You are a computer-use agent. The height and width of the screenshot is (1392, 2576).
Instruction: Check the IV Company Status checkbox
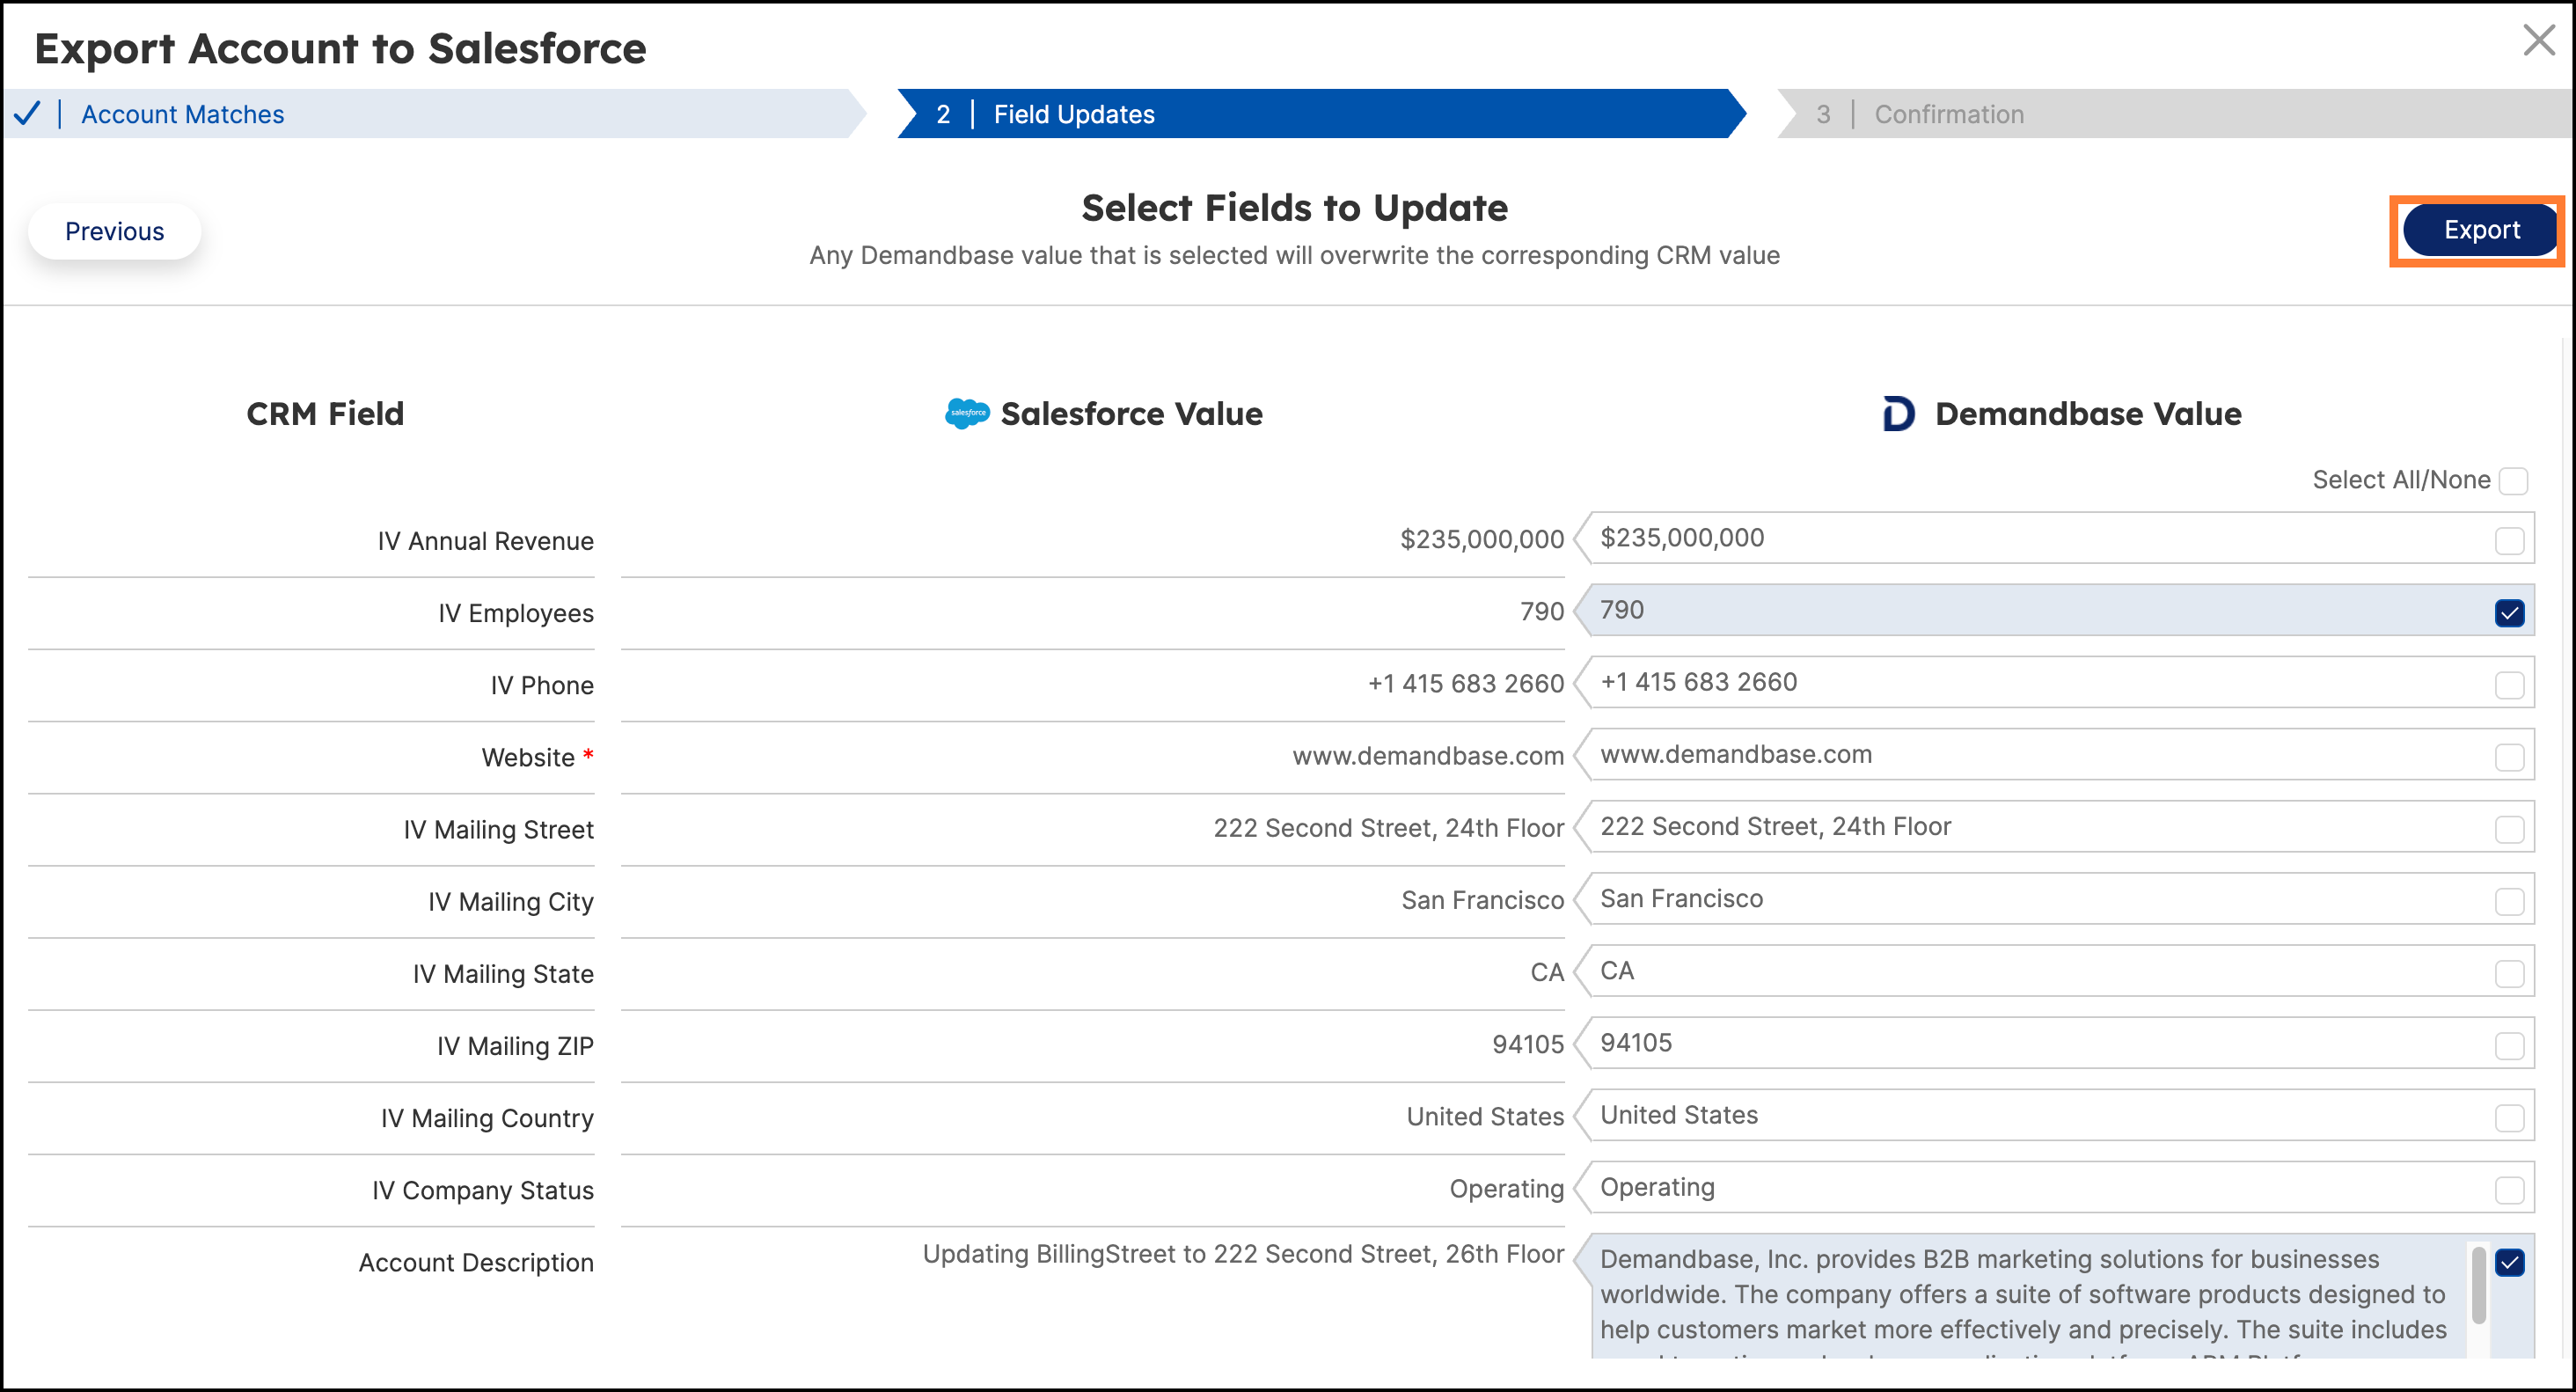(2510, 1190)
